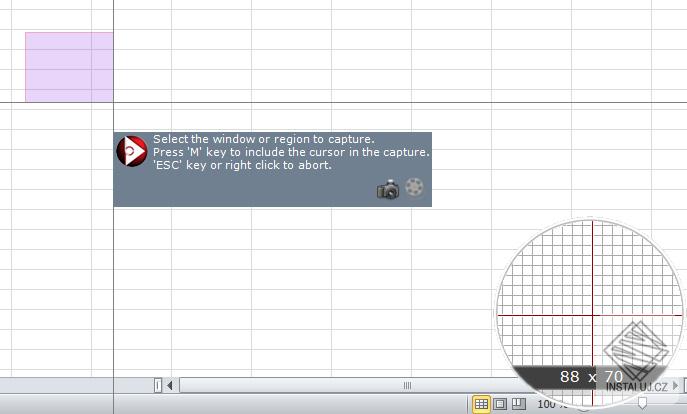Viewport: 687px width, 414px height.
Task: Click the film reel video capture icon
Action: (414, 188)
